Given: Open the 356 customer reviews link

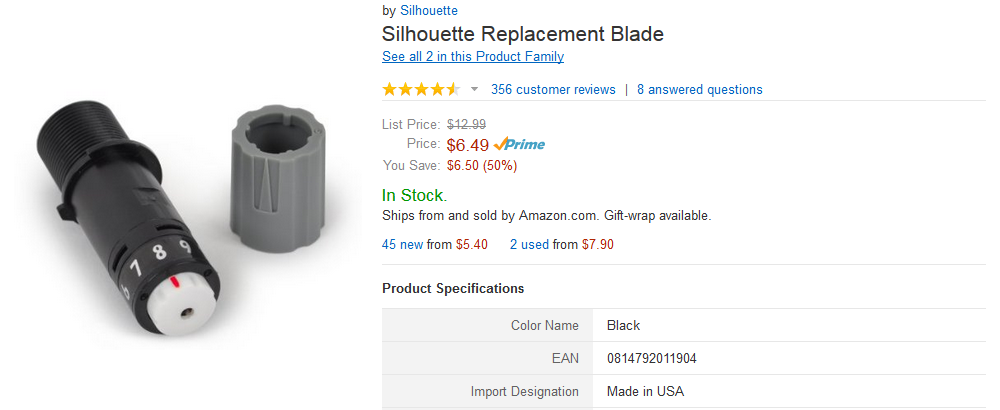Looking at the screenshot, I should click(553, 90).
